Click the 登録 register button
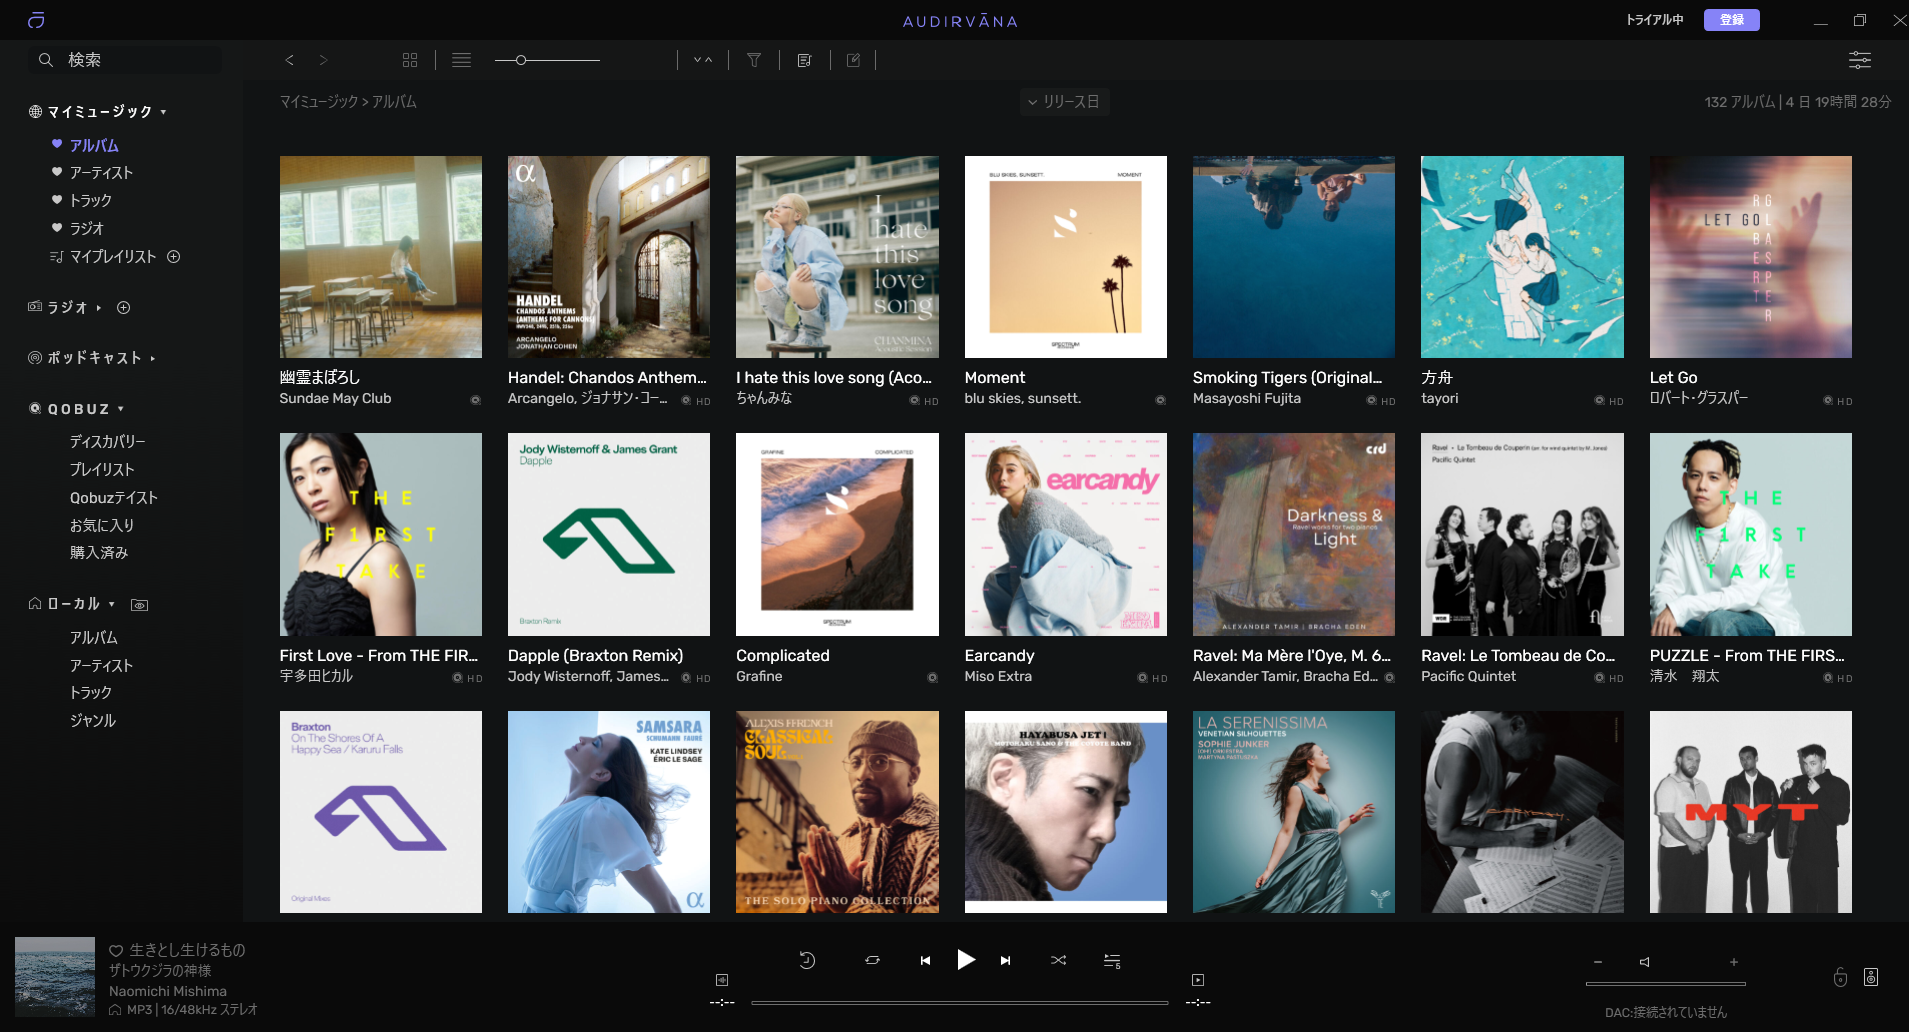1909x1032 pixels. tap(1731, 20)
